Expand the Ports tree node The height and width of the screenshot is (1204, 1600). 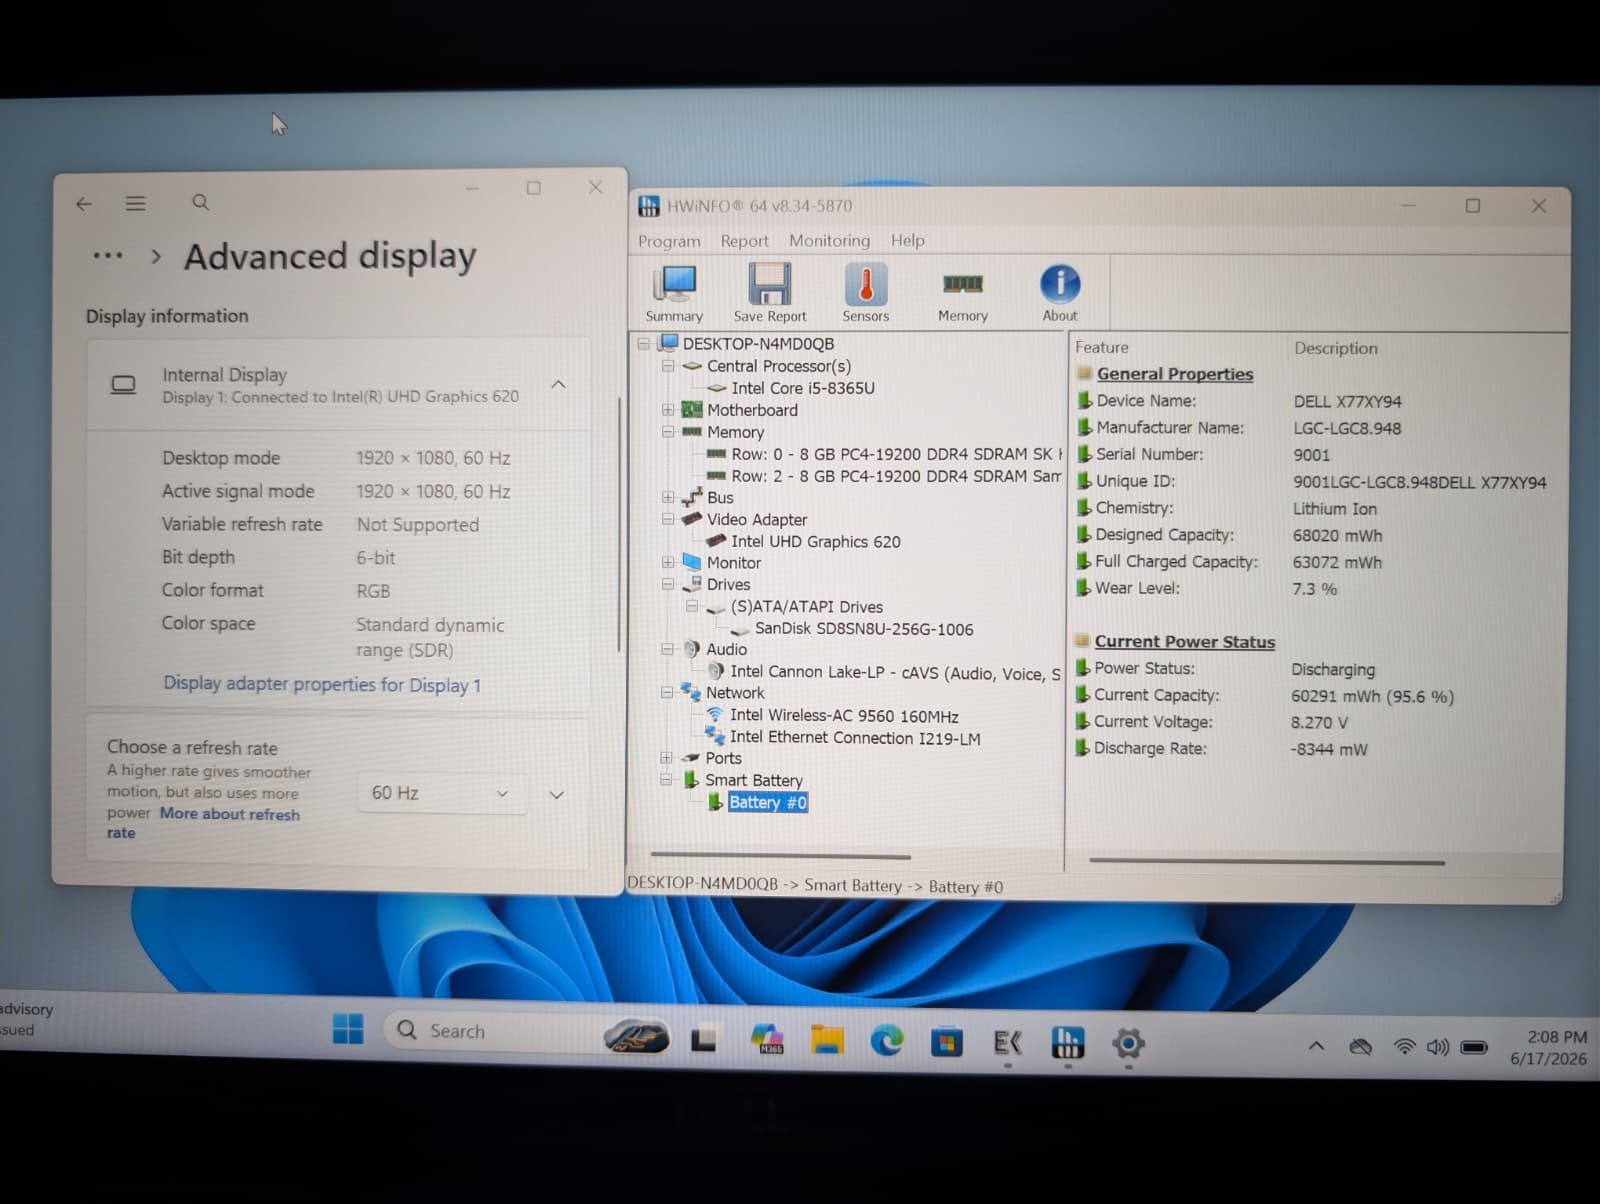pos(667,758)
